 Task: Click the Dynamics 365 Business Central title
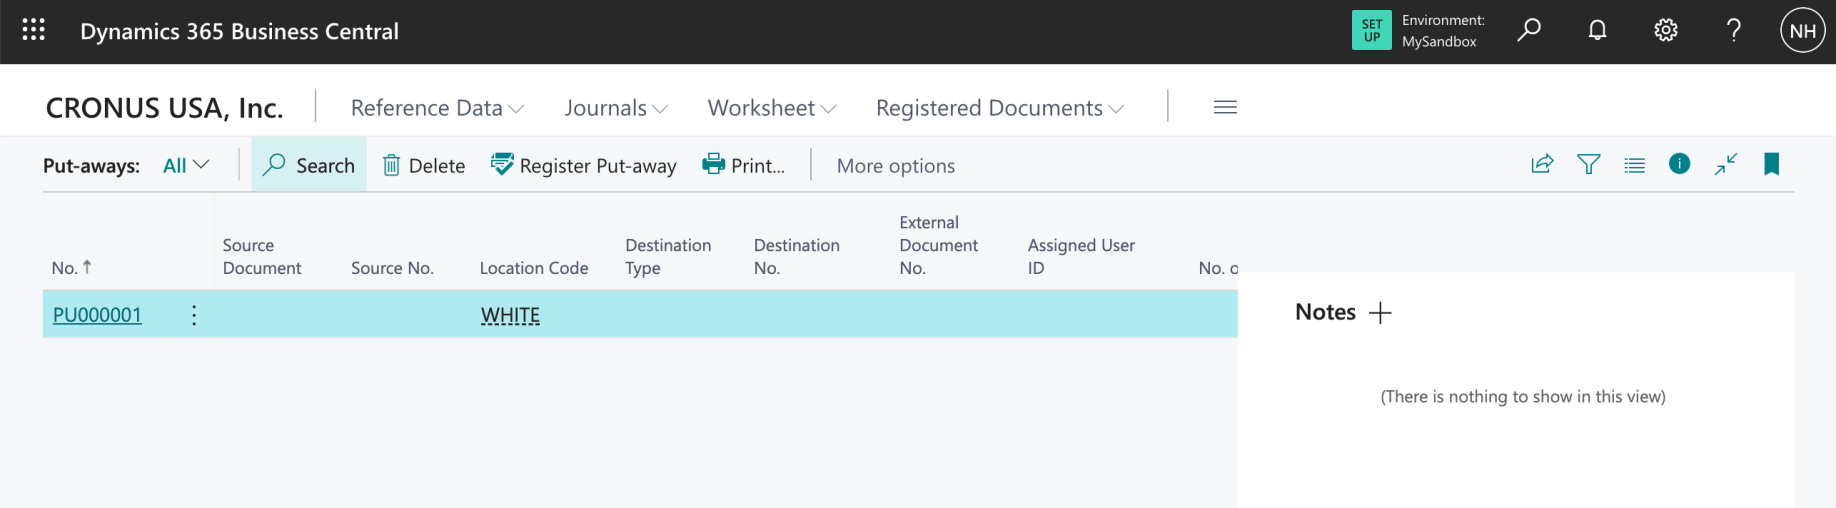[239, 31]
